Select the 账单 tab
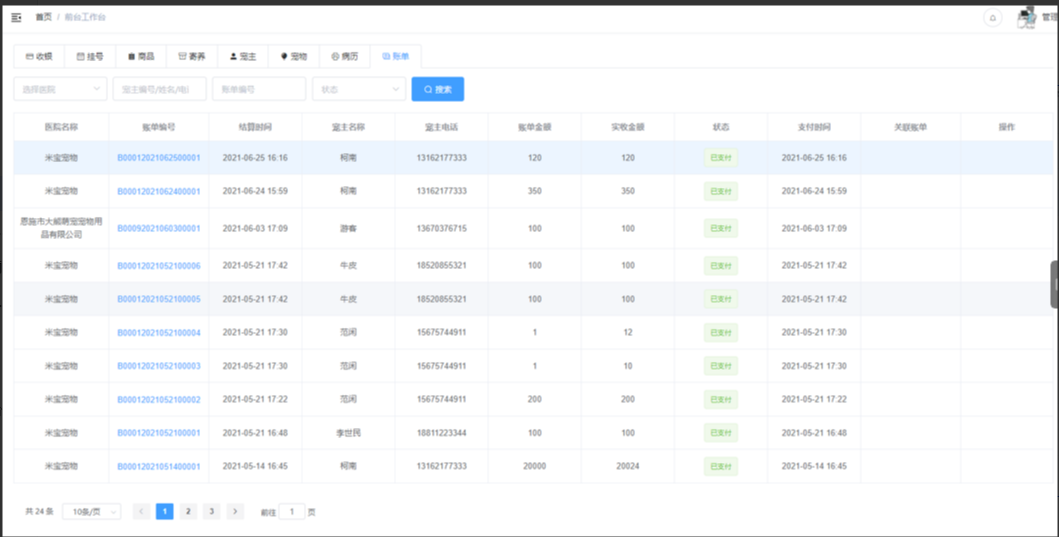This screenshot has height=537, width=1059. coord(396,57)
